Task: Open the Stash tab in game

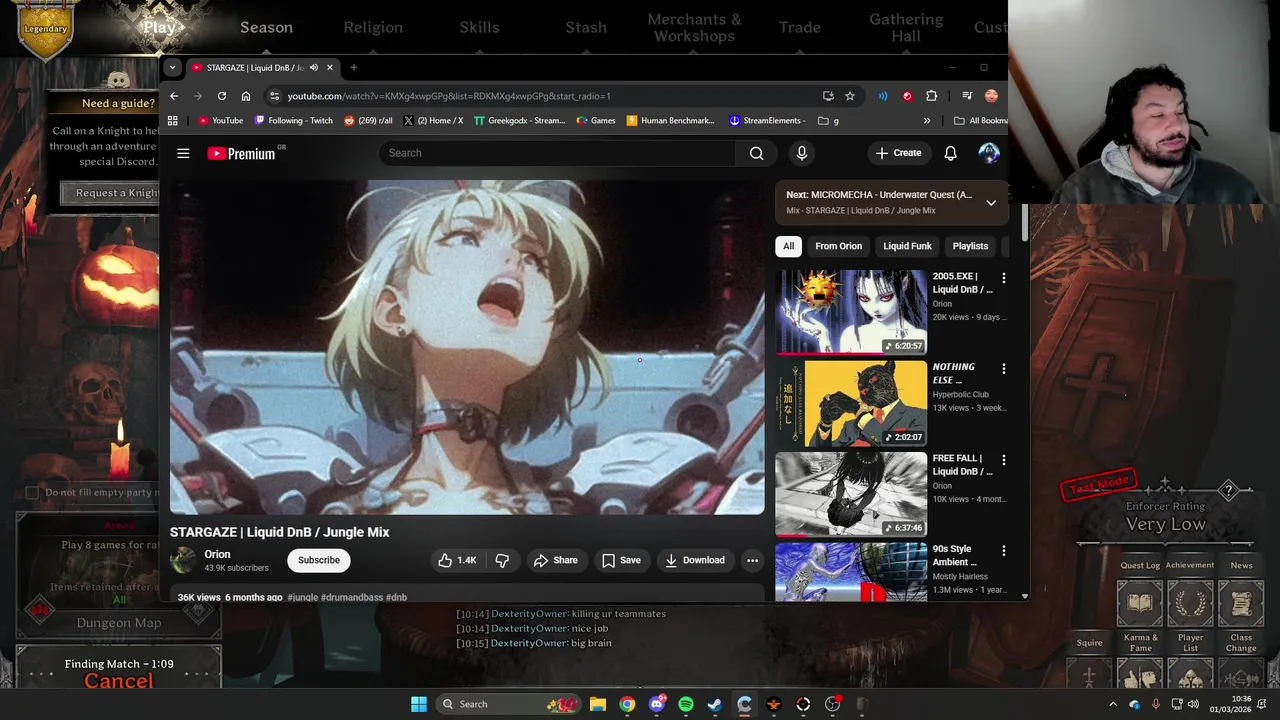Action: [586, 27]
